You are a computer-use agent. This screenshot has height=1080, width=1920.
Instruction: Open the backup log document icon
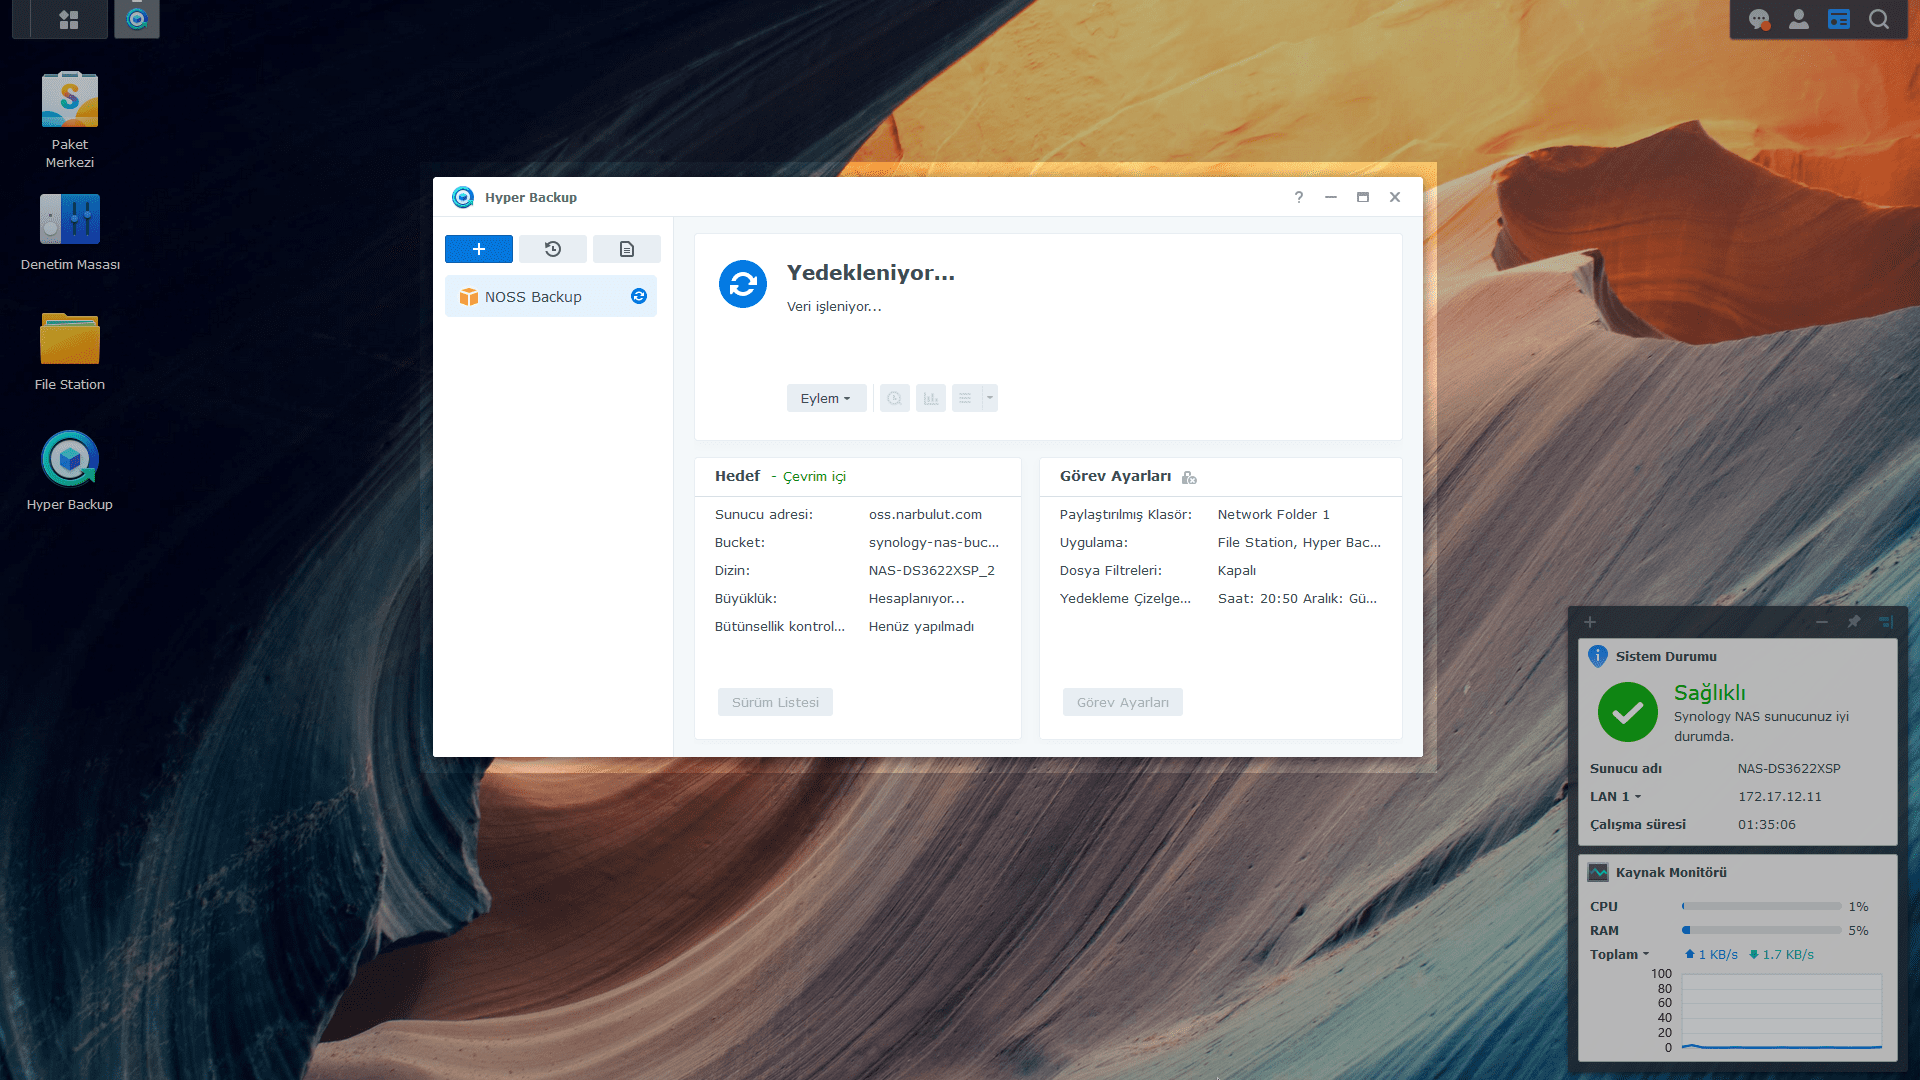626,249
